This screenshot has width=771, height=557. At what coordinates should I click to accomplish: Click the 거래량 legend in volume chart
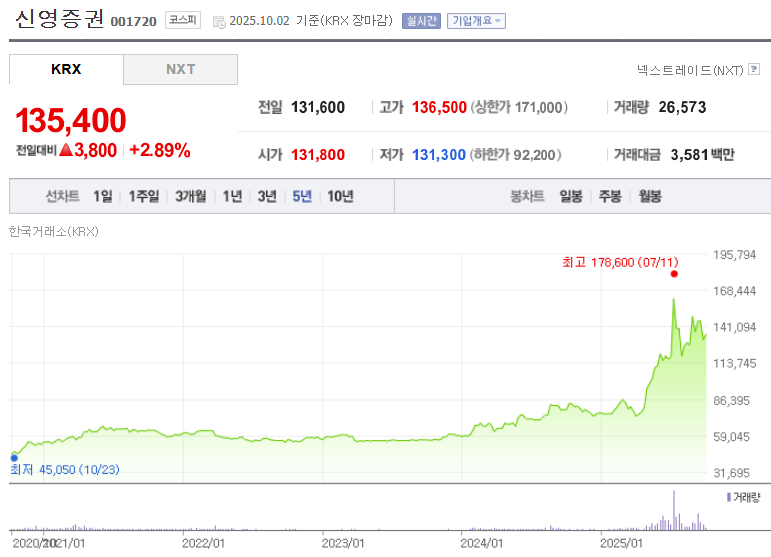(x=743, y=498)
